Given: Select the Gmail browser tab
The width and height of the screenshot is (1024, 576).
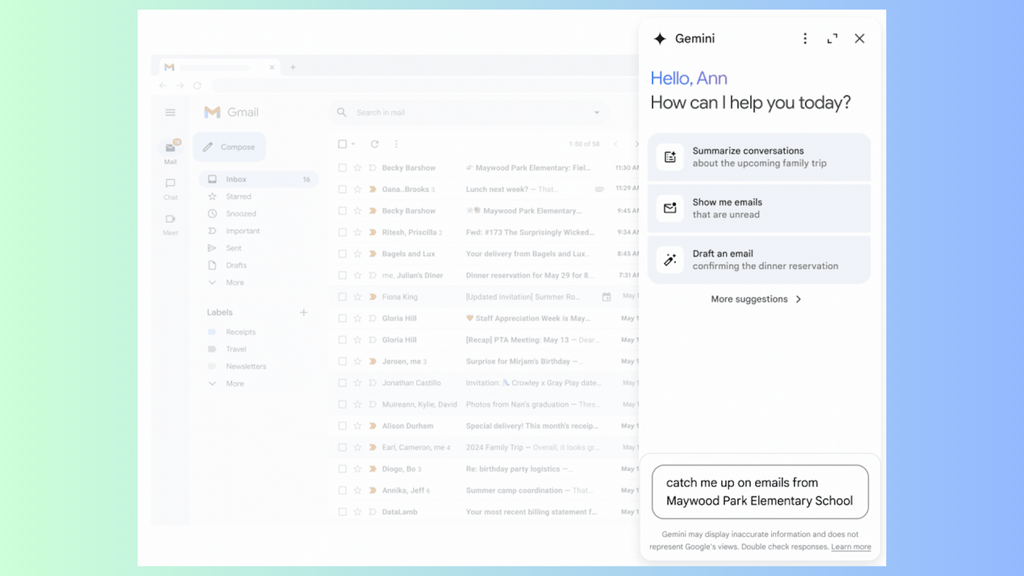Looking at the screenshot, I should point(219,67).
